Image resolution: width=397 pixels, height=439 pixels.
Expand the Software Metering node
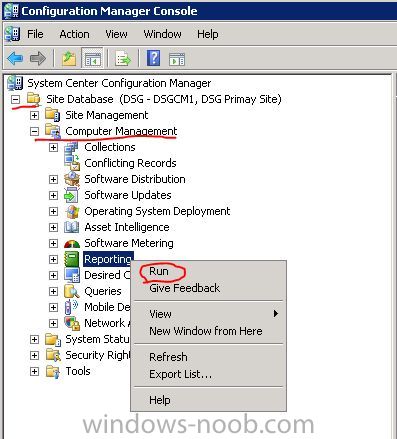coord(53,243)
